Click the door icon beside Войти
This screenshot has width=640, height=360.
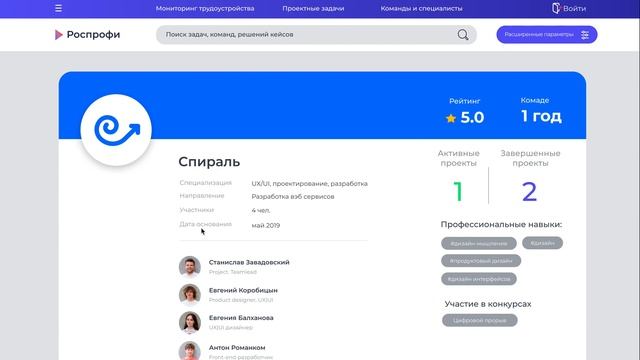pyautogui.click(x=556, y=8)
